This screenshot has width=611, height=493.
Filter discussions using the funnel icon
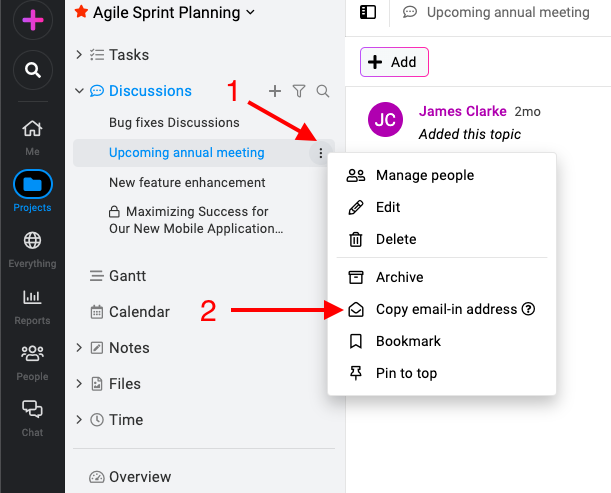pyautogui.click(x=299, y=91)
